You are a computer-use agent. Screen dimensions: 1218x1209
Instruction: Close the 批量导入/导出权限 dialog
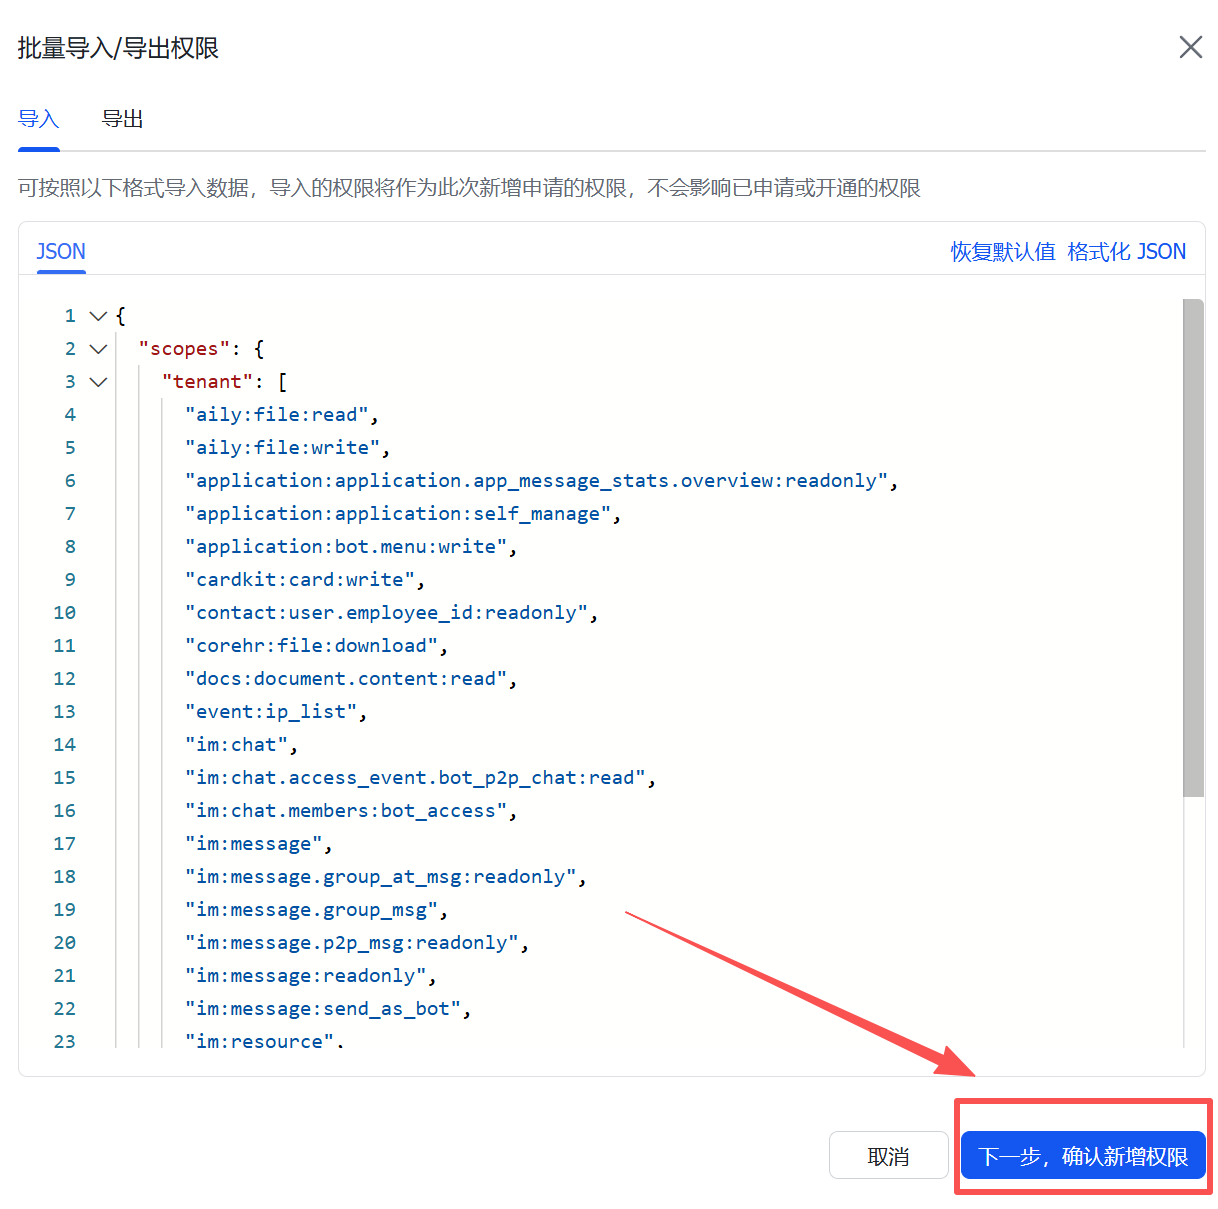pos(1190,47)
